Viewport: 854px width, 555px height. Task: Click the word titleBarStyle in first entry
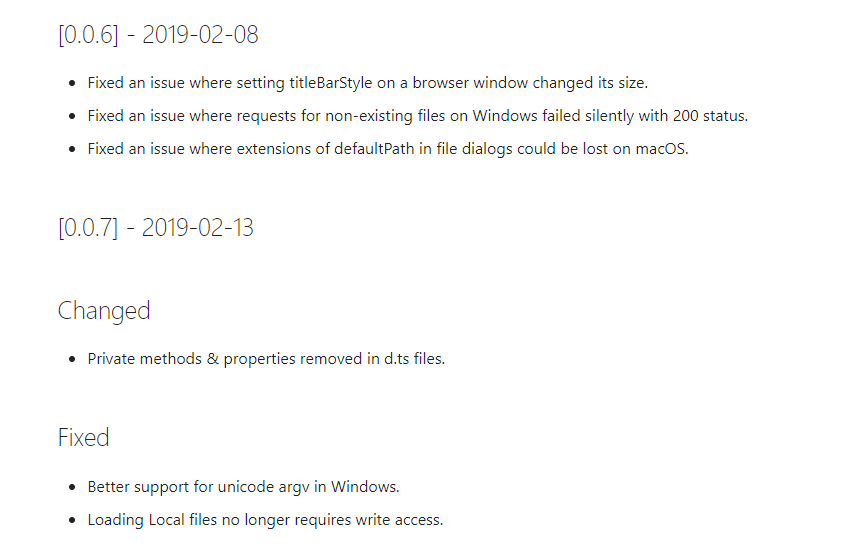[331, 83]
